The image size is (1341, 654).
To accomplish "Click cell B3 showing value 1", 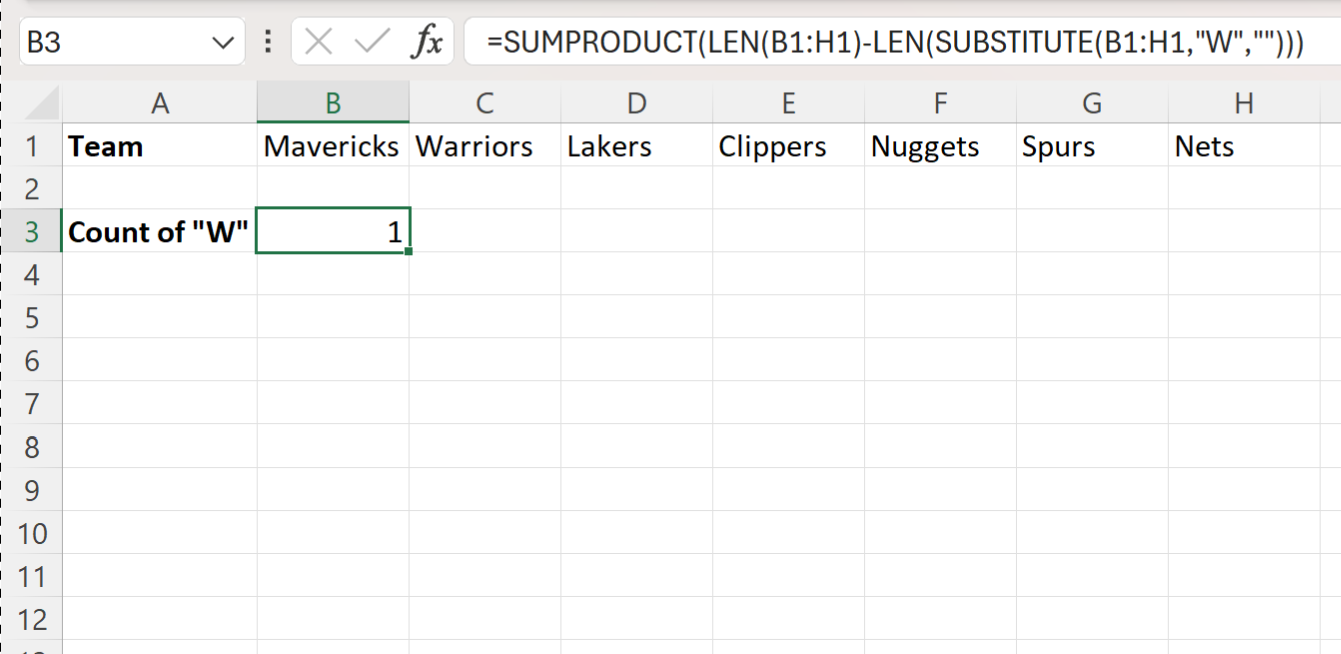I will (333, 231).
